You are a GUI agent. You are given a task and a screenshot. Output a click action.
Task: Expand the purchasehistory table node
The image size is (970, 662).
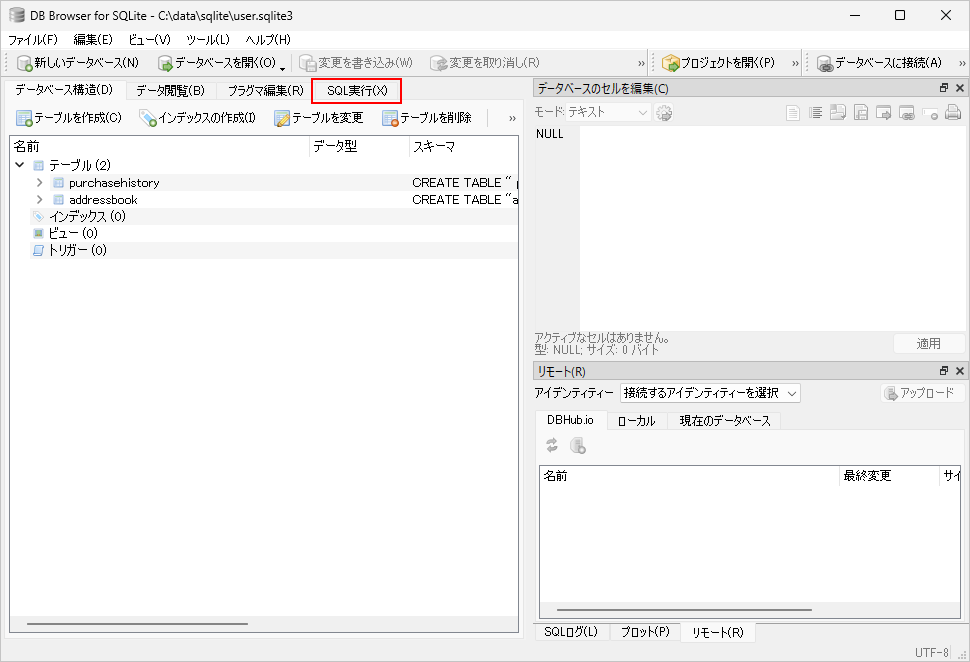[x=39, y=183]
